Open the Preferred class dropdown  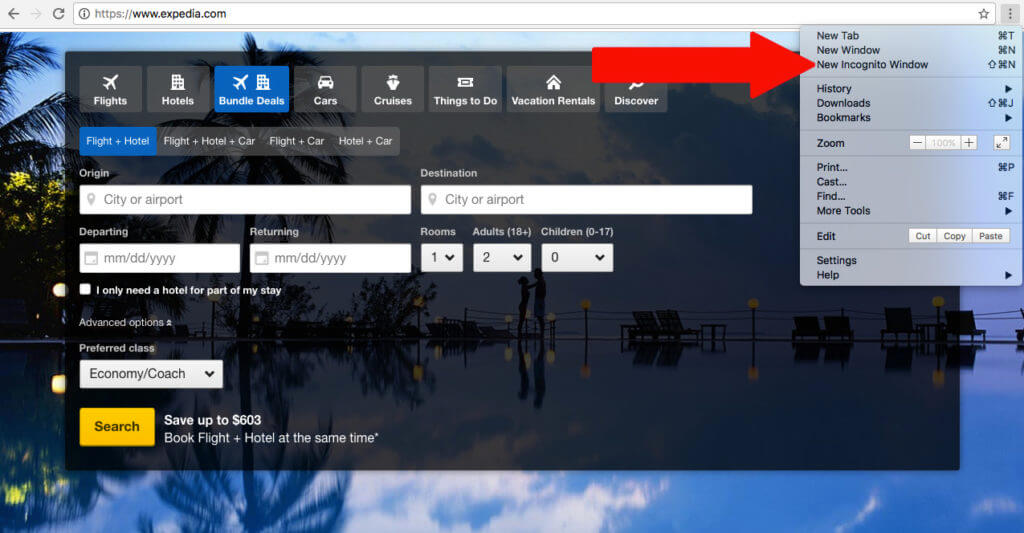[x=151, y=374]
